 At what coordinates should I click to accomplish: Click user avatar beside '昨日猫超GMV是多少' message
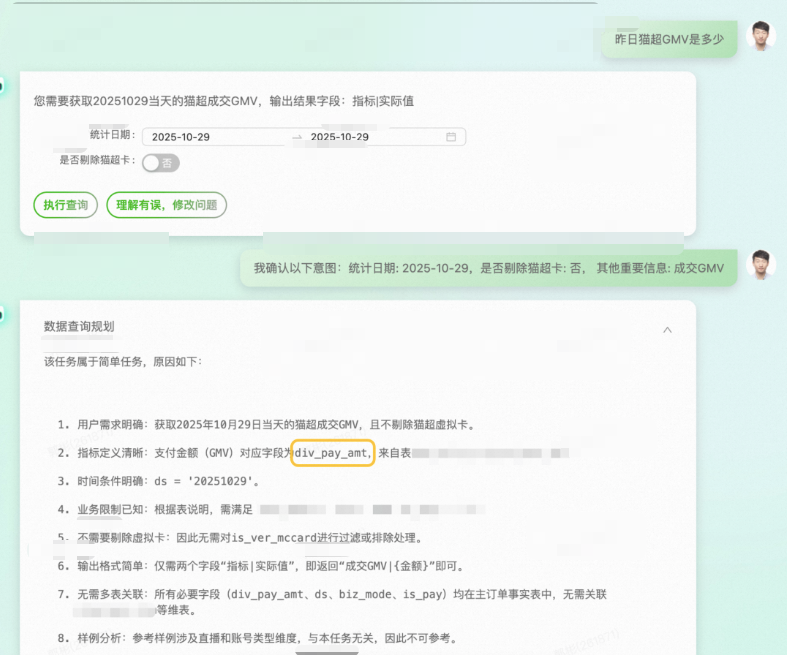pyautogui.click(x=761, y=37)
